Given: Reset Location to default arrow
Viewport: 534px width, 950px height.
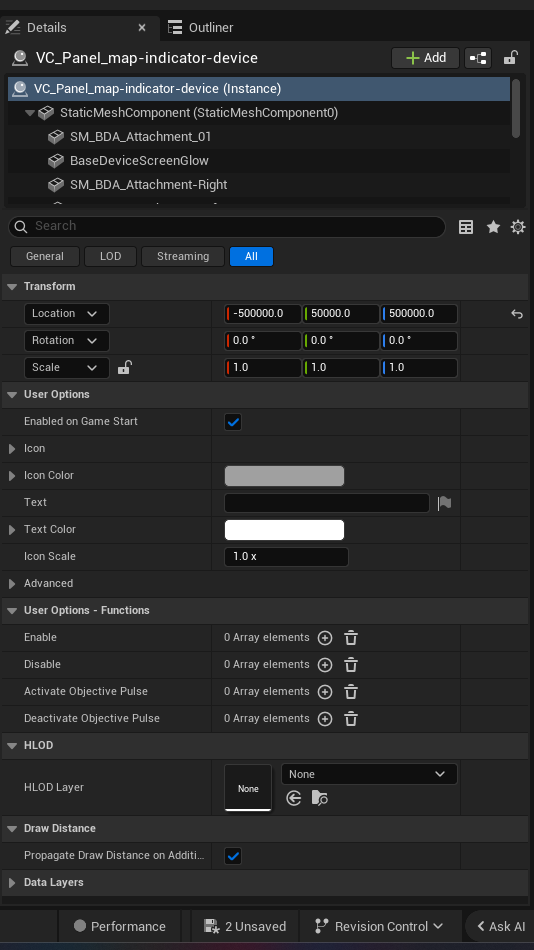Looking at the screenshot, I should [x=517, y=314].
